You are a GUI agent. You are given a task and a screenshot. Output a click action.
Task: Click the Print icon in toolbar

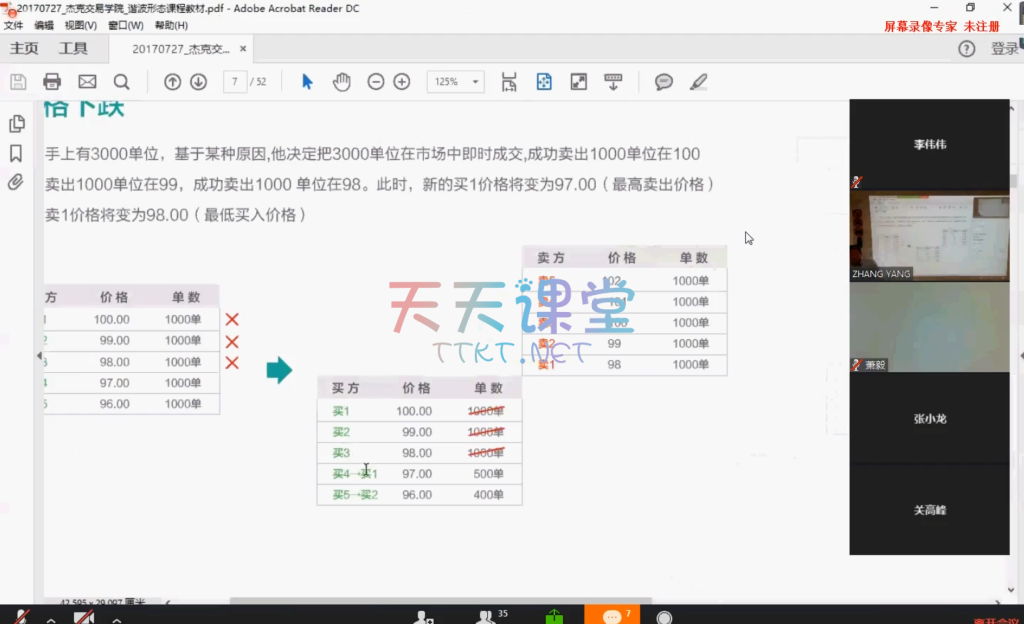pyautogui.click(x=52, y=82)
